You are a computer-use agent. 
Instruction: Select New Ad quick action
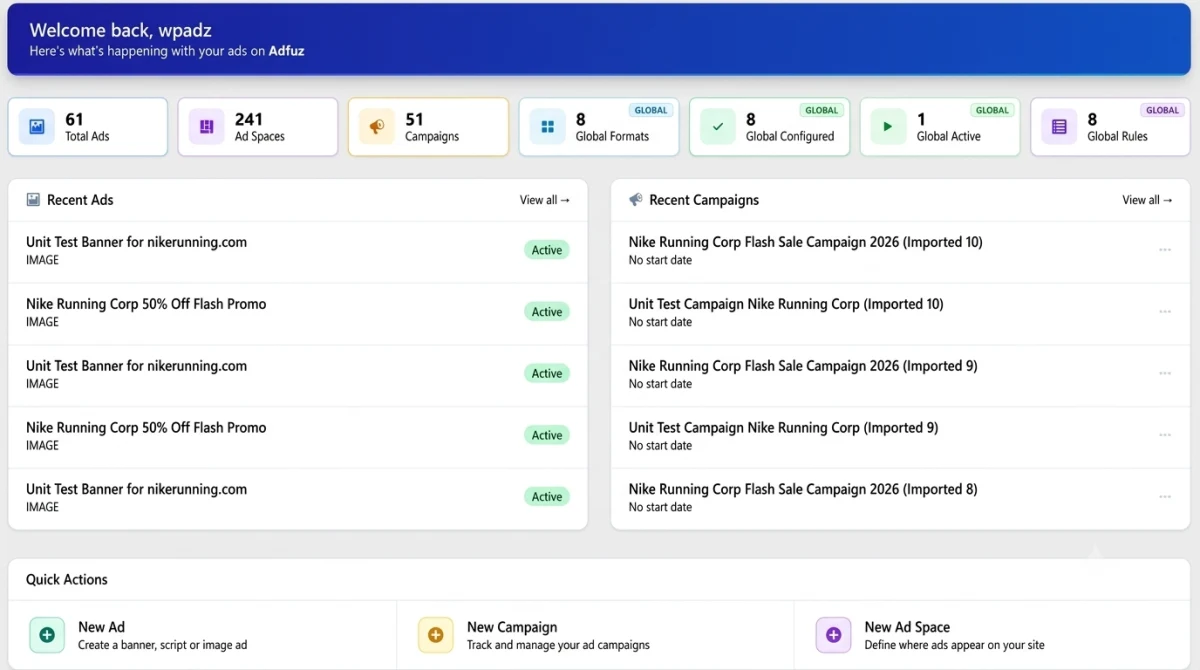coord(203,635)
